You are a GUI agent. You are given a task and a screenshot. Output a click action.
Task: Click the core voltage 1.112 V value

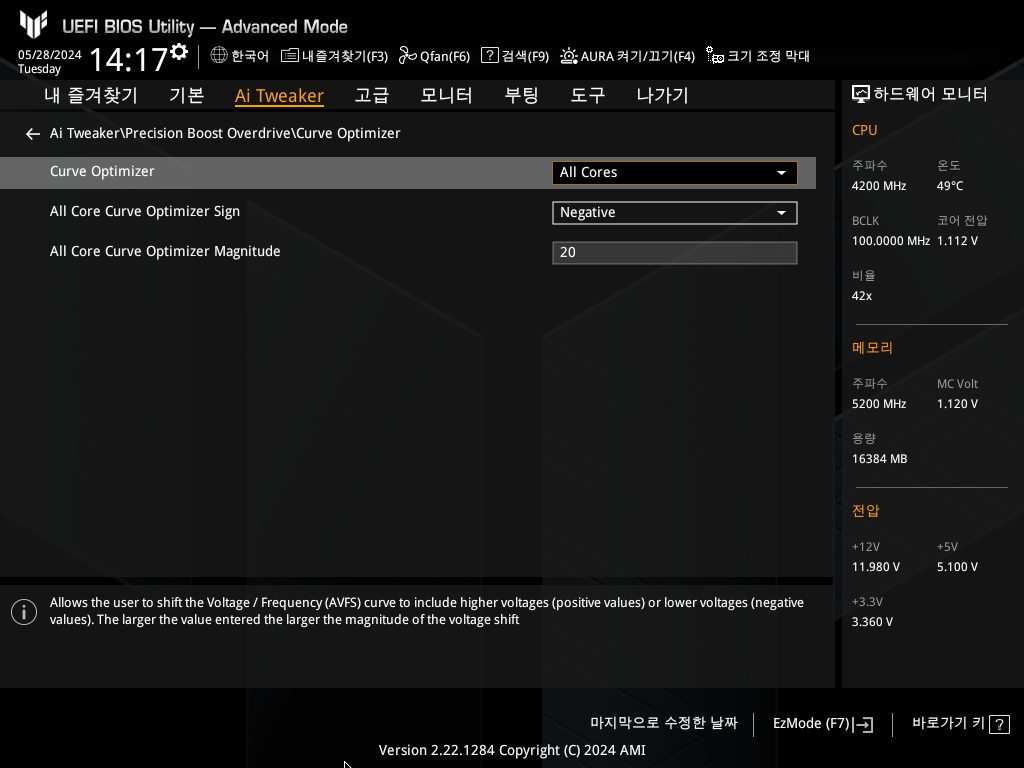pyautogui.click(x=957, y=241)
